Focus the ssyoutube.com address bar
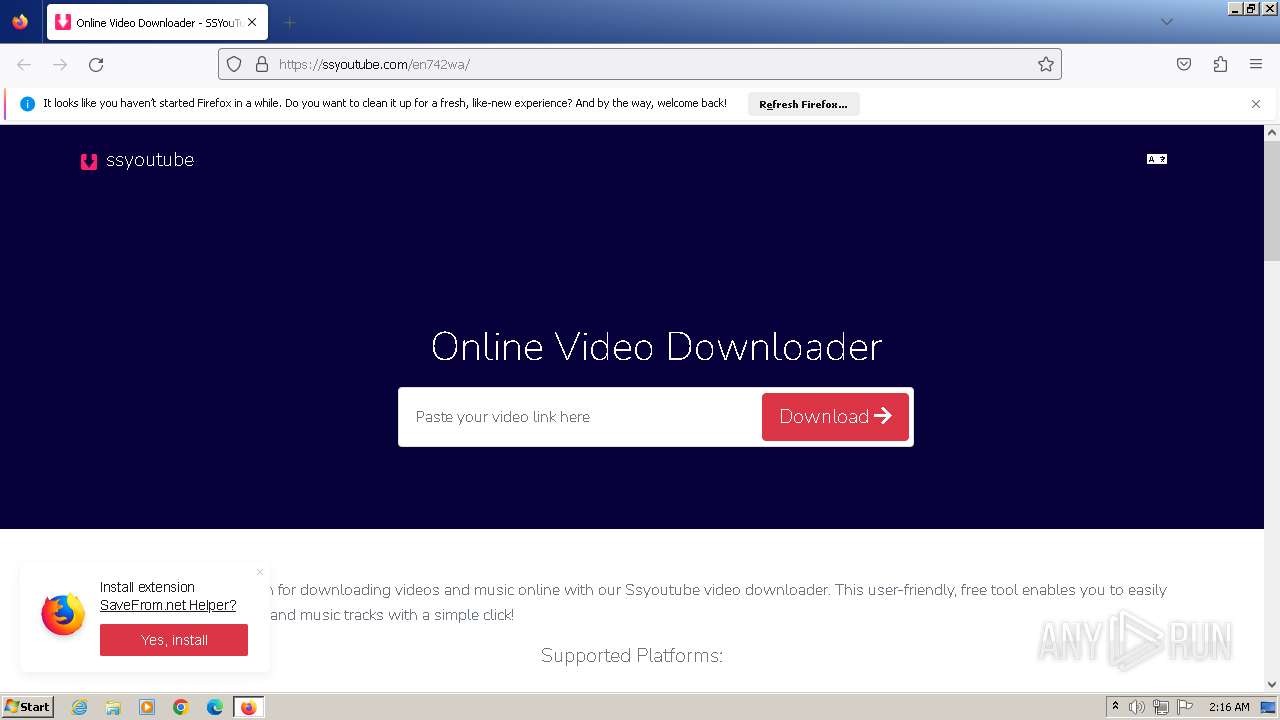 click(640, 64)
